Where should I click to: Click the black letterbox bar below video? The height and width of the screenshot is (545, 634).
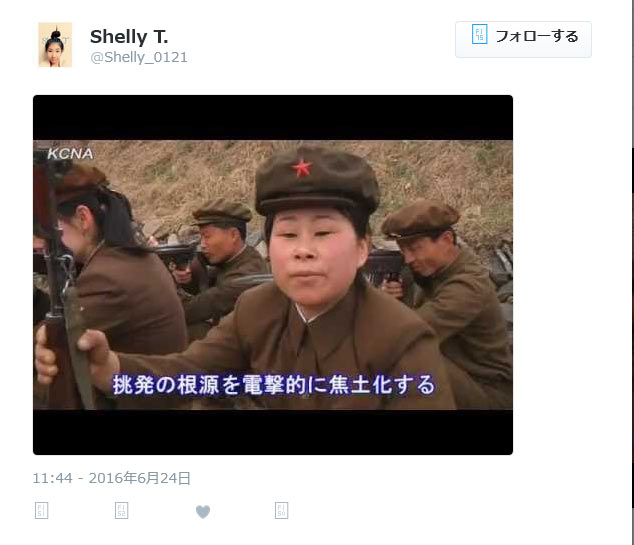tap(273, 432)
